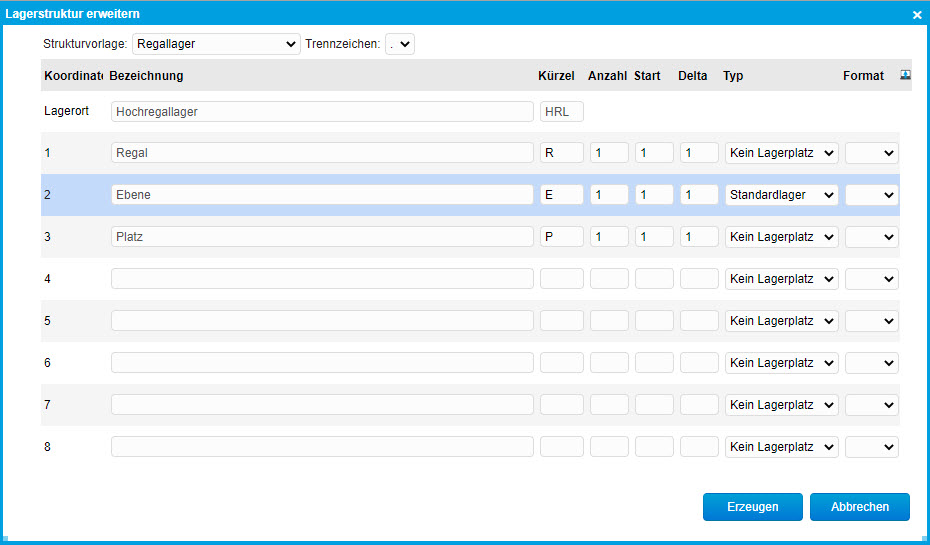Click the Regal Bezeichnung field
The height and width of the screenshot is (545, 930).
click(x=322, y=153)
